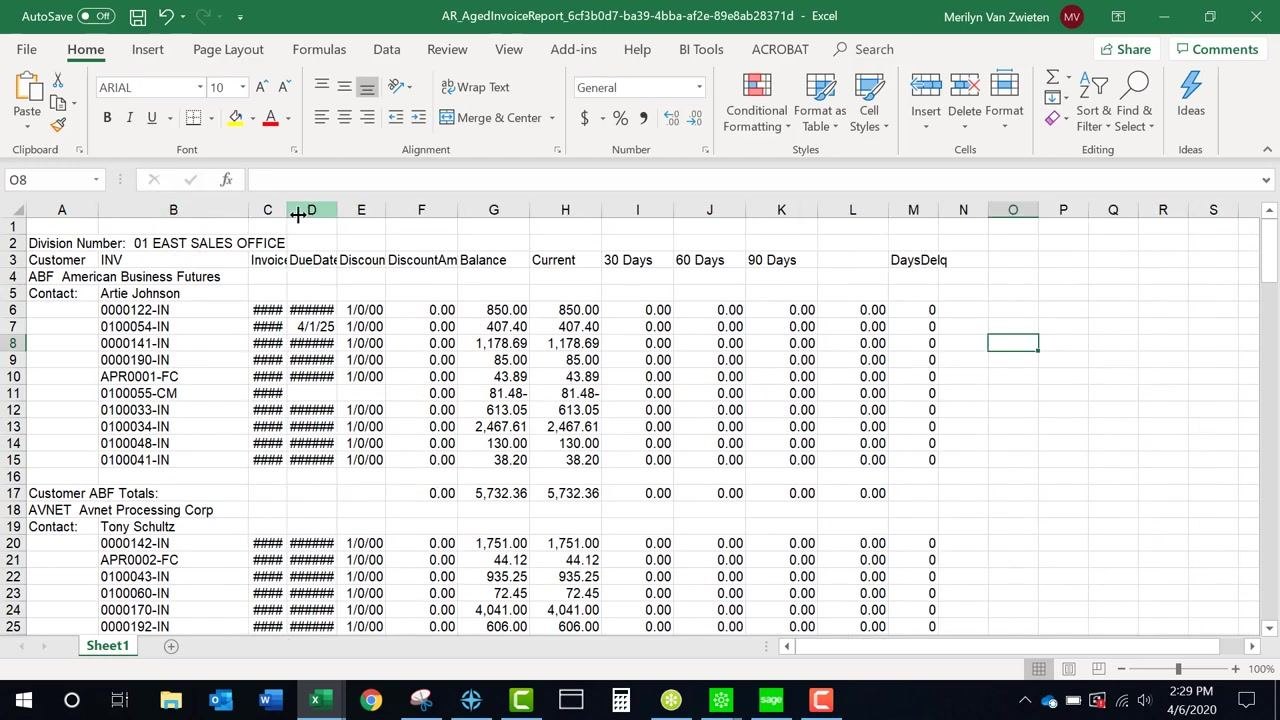
Task: Toggle Middle Align vertical alignment
Action: (x=344, y=87)
